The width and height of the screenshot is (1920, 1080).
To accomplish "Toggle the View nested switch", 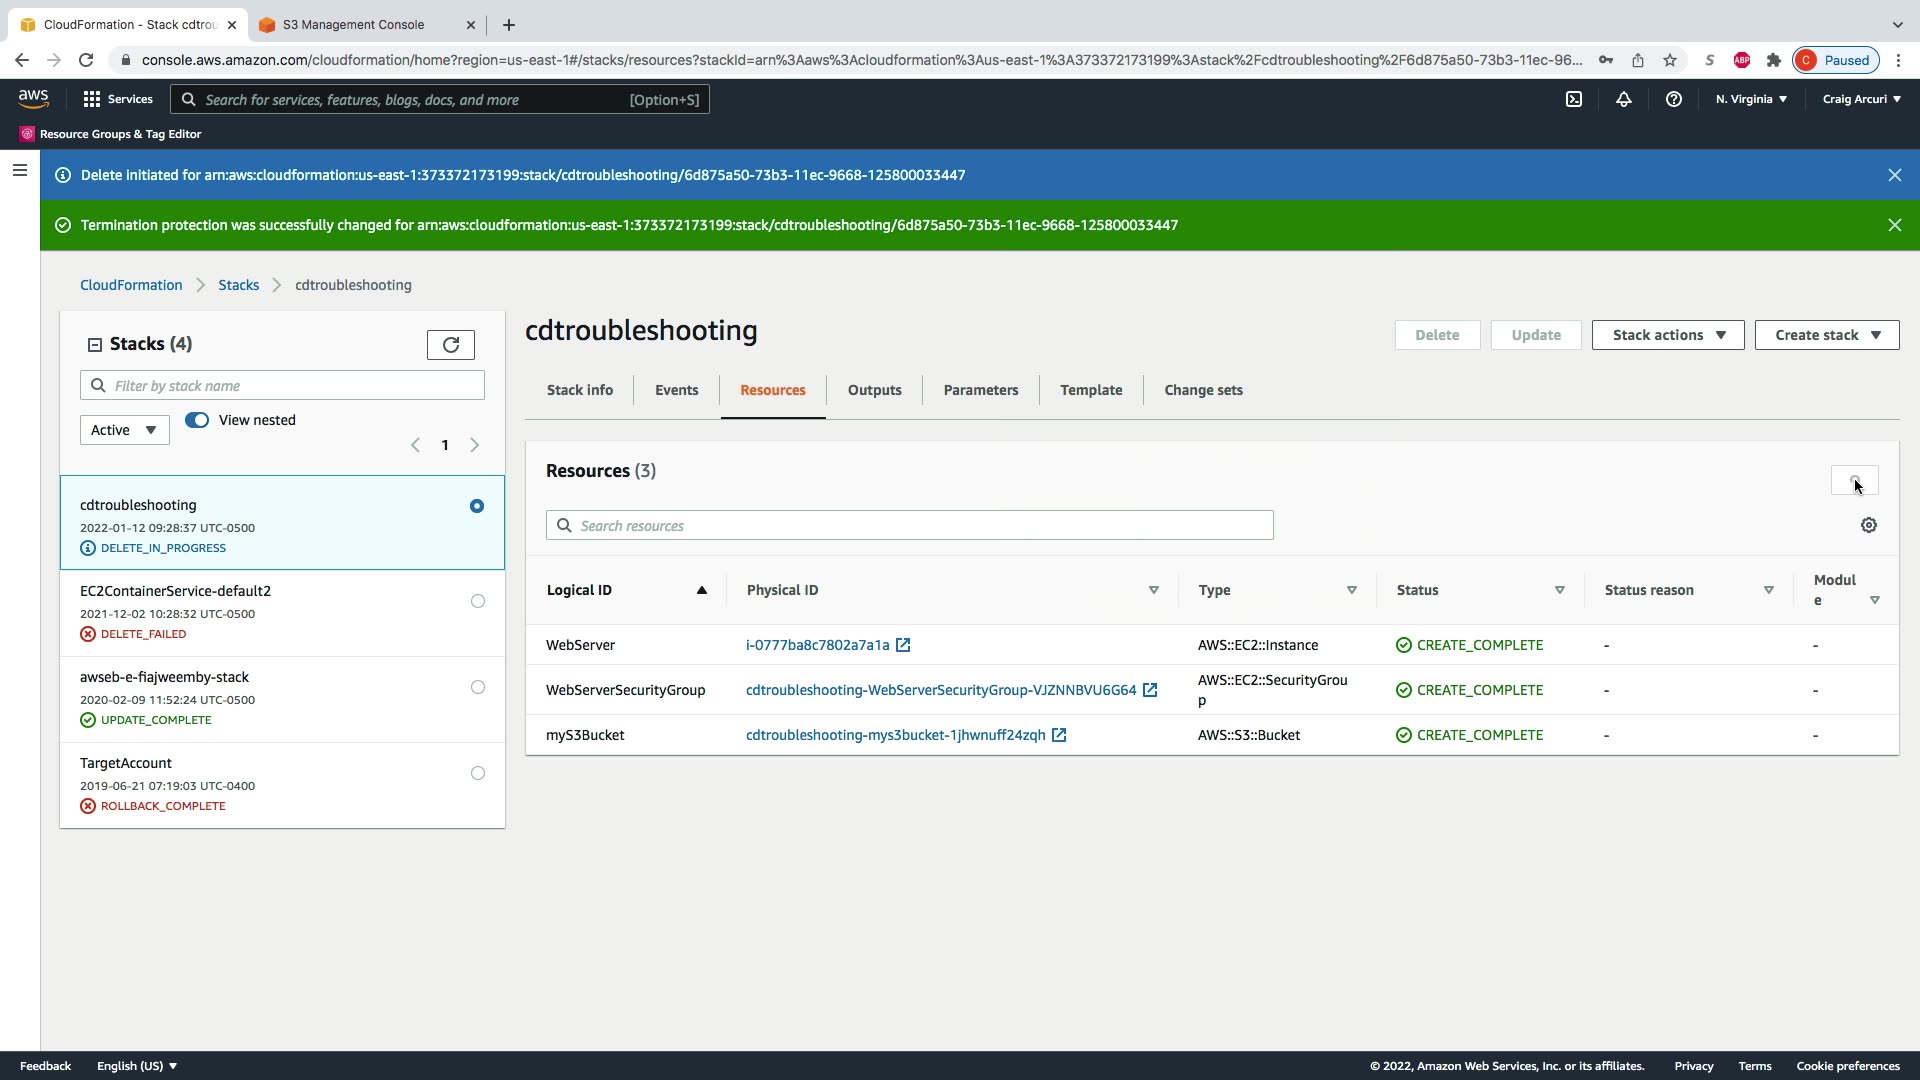I will 197,420.
